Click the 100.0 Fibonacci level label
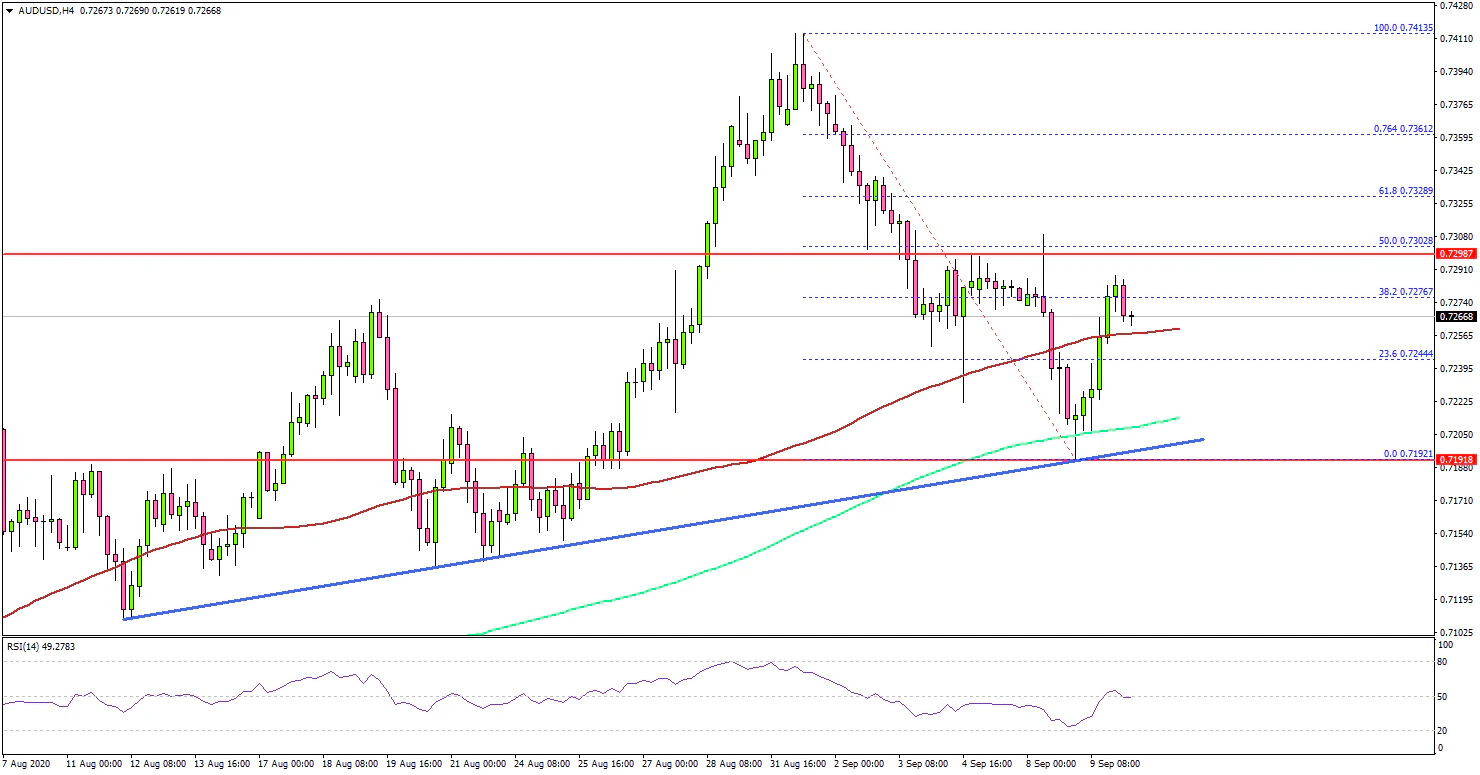This screenshot has height=775, width=1480. click(1403, 28)
